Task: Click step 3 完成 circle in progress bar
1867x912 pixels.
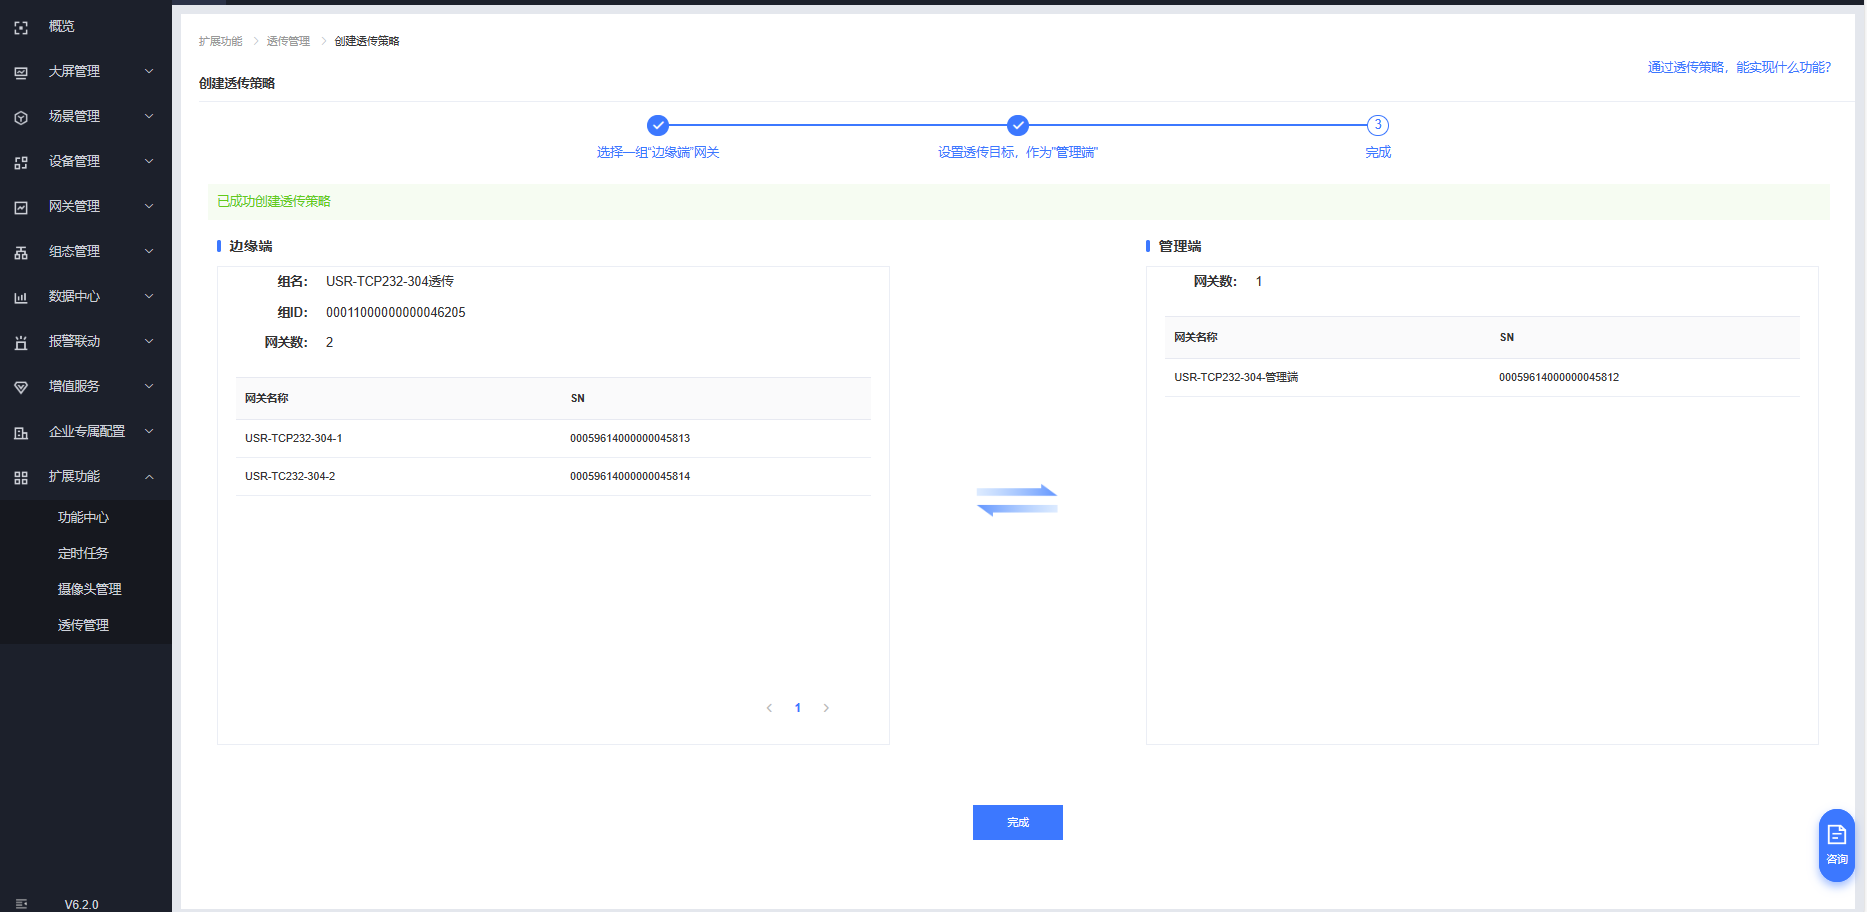Action: tap(1377, 125)
